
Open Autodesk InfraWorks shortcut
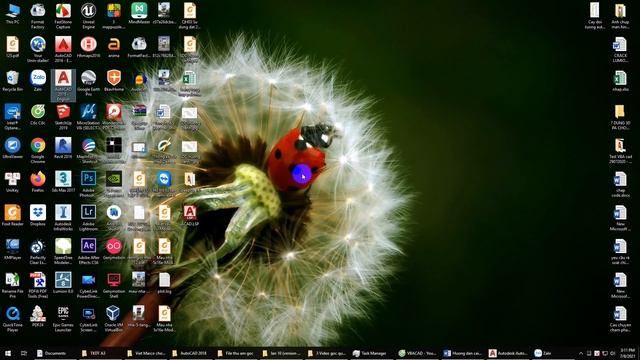pos(63,218)
